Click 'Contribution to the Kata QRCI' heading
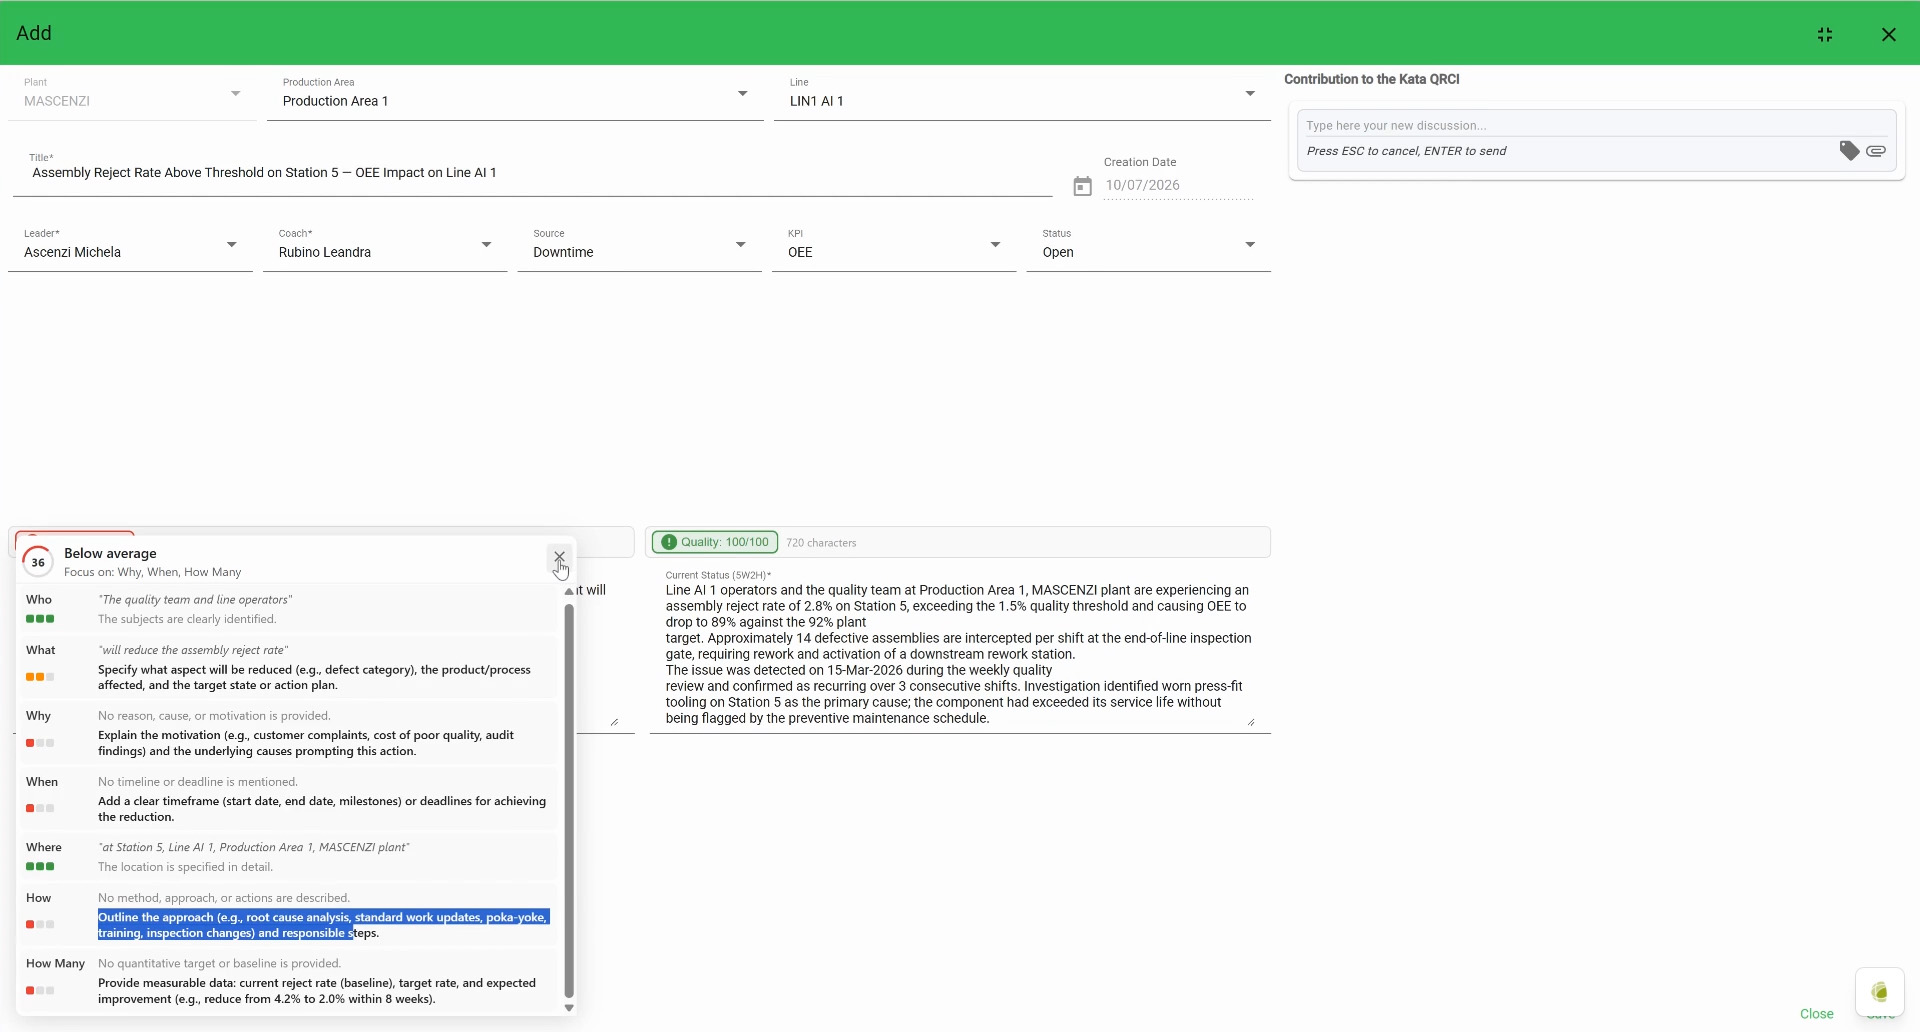The width and height of the screenshot is (1920, 1032). [x=1372, y=79]
